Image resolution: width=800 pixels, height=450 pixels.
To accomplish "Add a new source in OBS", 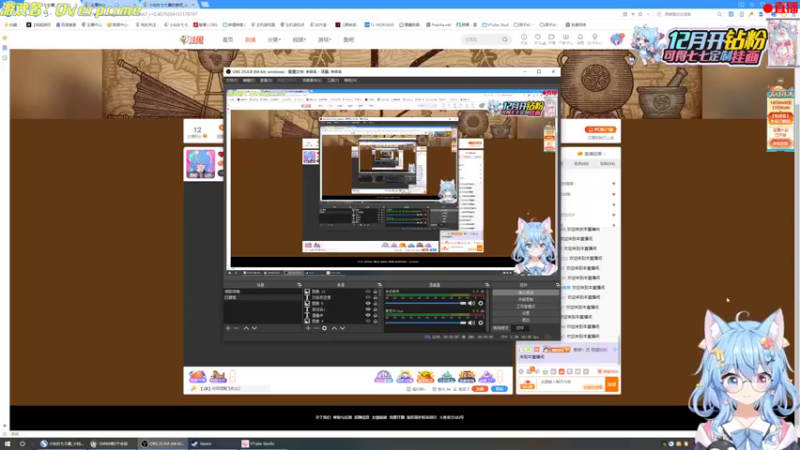I will click(308, 328).
